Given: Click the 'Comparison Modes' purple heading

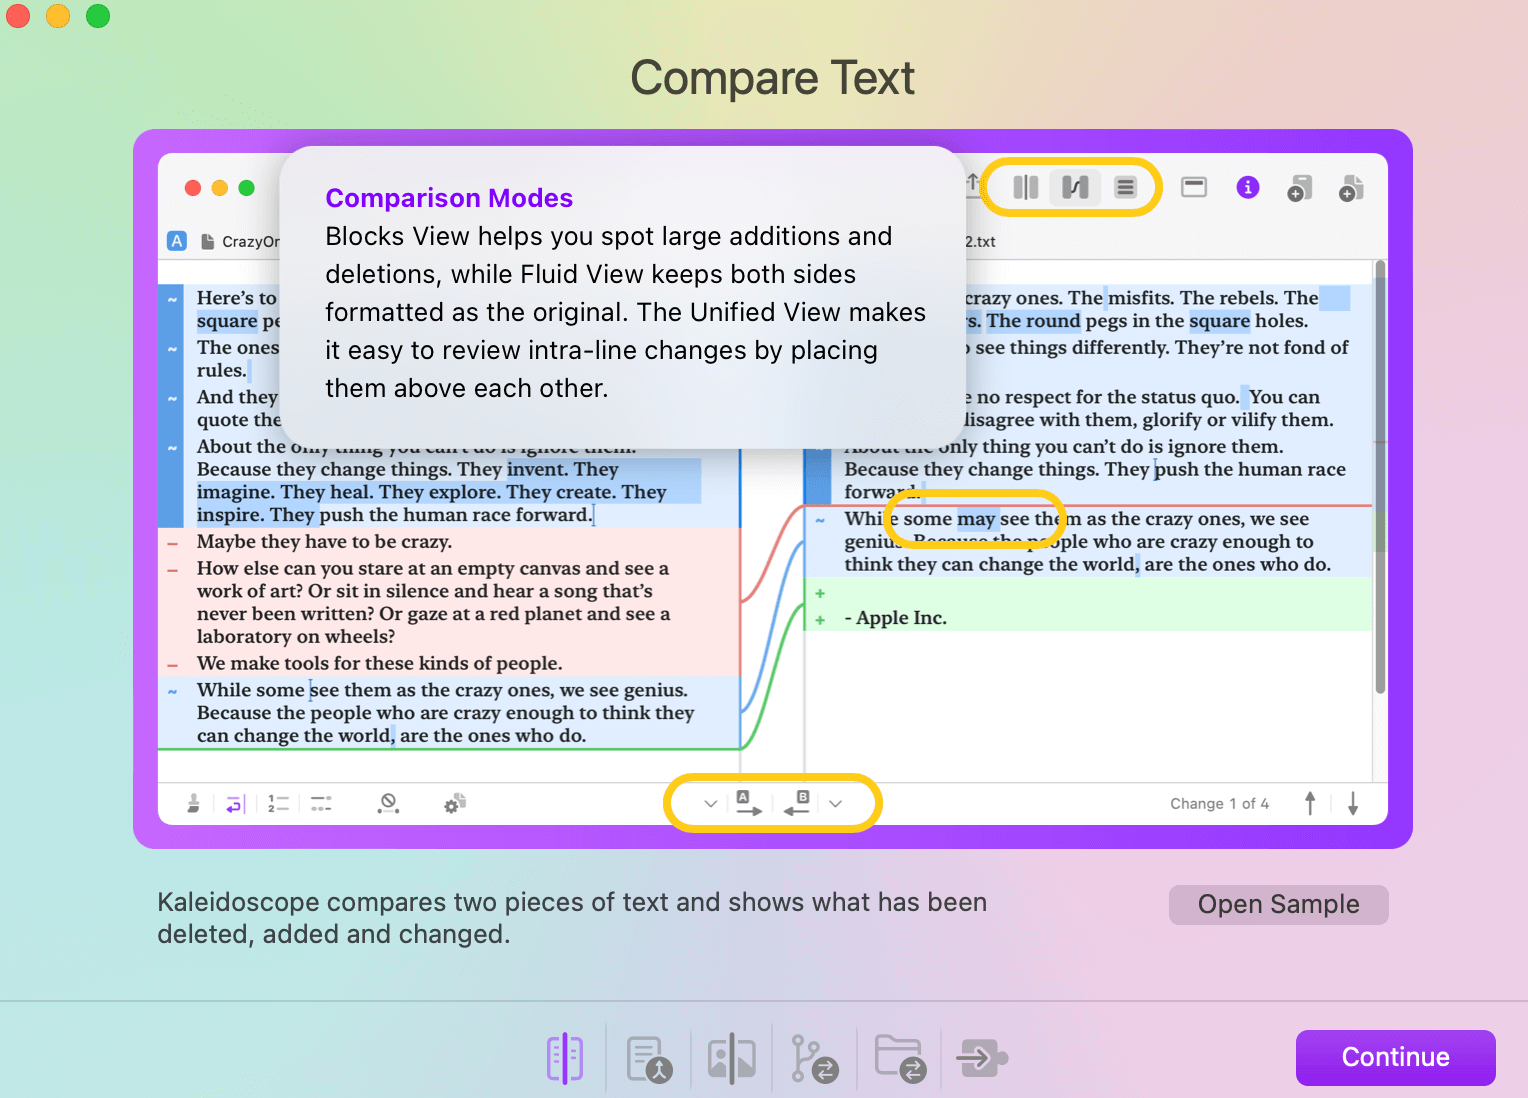Looking at the screenshot, I should pyautogui.click(x=449, y=198).
